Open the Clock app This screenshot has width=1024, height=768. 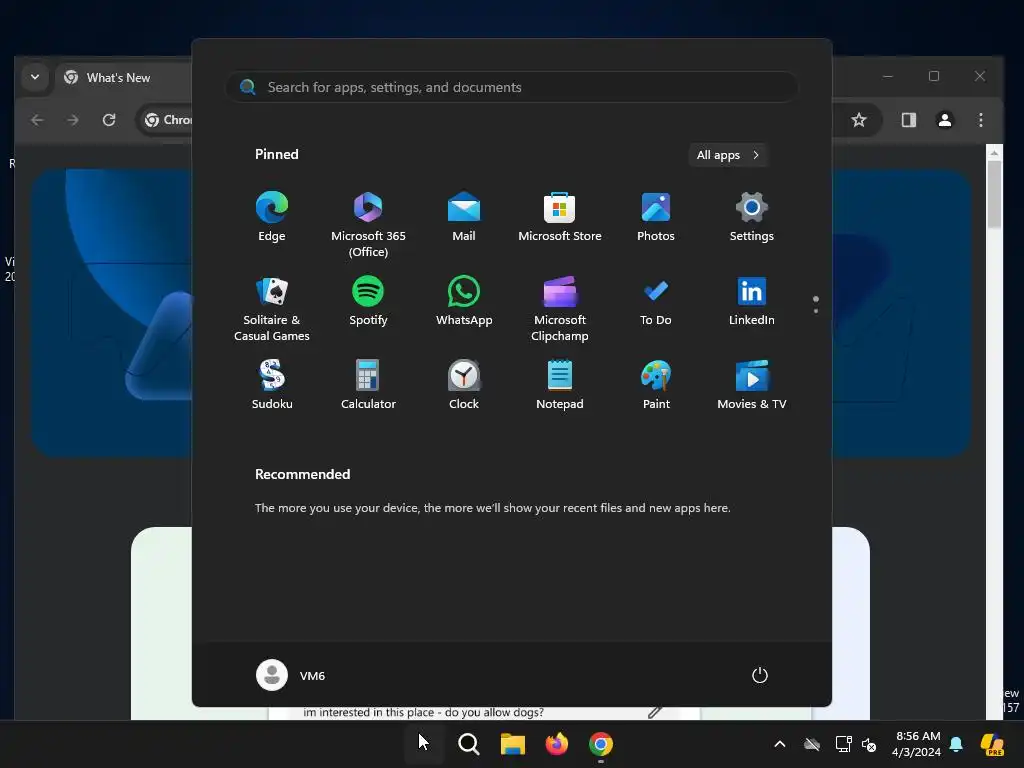(x=464, y=385)
